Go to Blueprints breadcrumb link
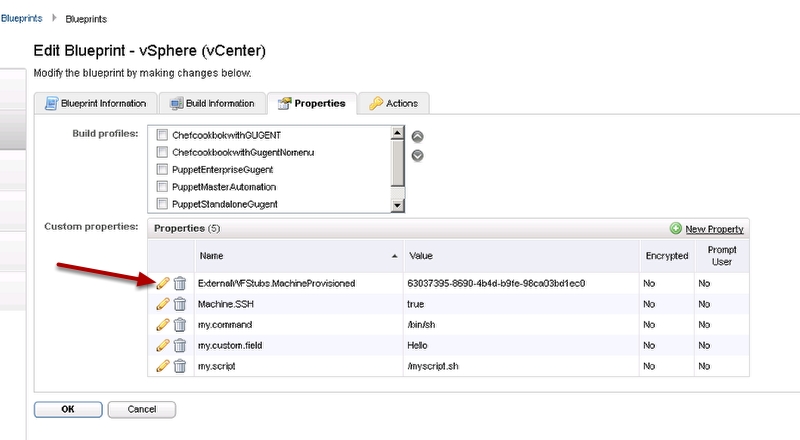 [20, 18]
